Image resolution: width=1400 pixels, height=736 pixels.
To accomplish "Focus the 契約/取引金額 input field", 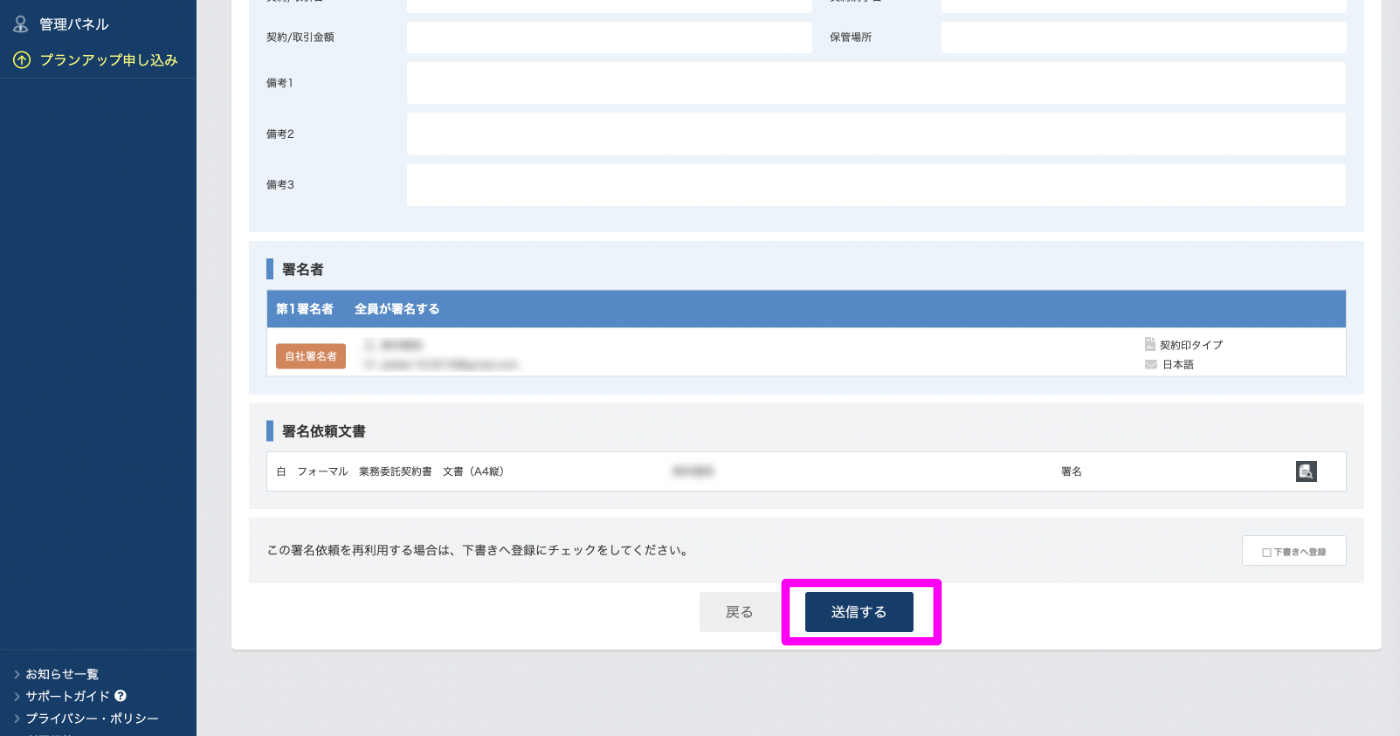I will coord(609,38).
